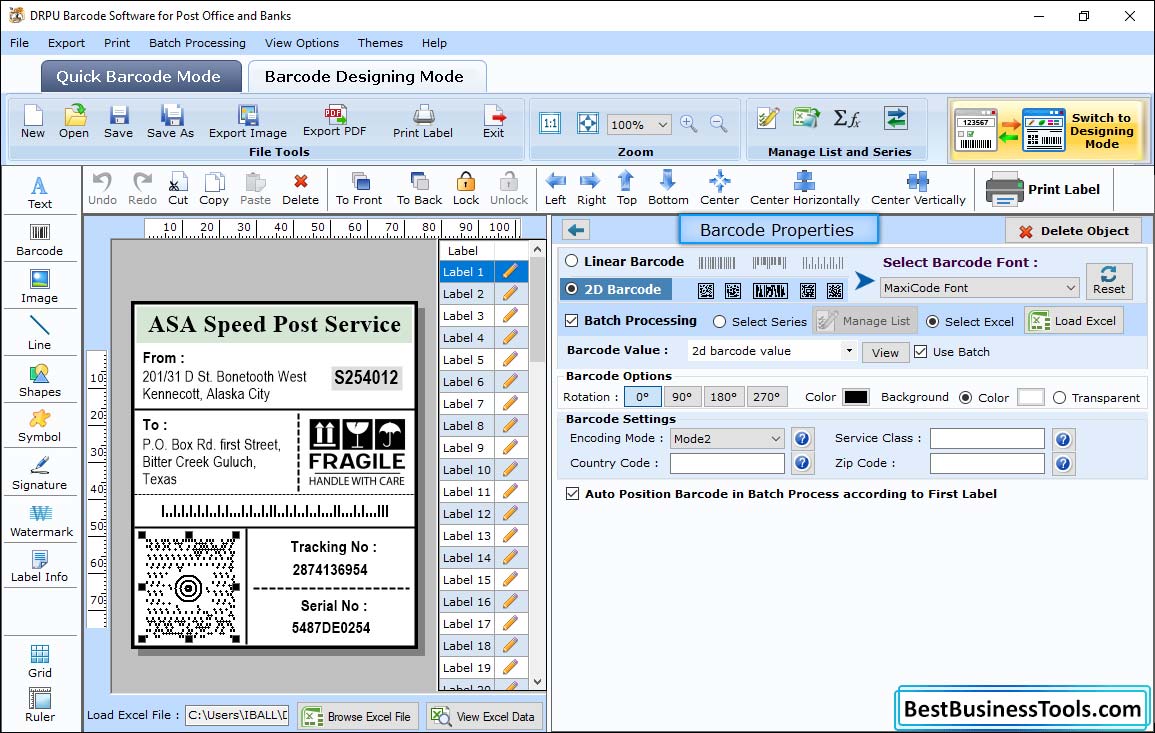The image size is (1155, 733).
Task: Open the Sigma fx series function tool
Action: (846, 119)
